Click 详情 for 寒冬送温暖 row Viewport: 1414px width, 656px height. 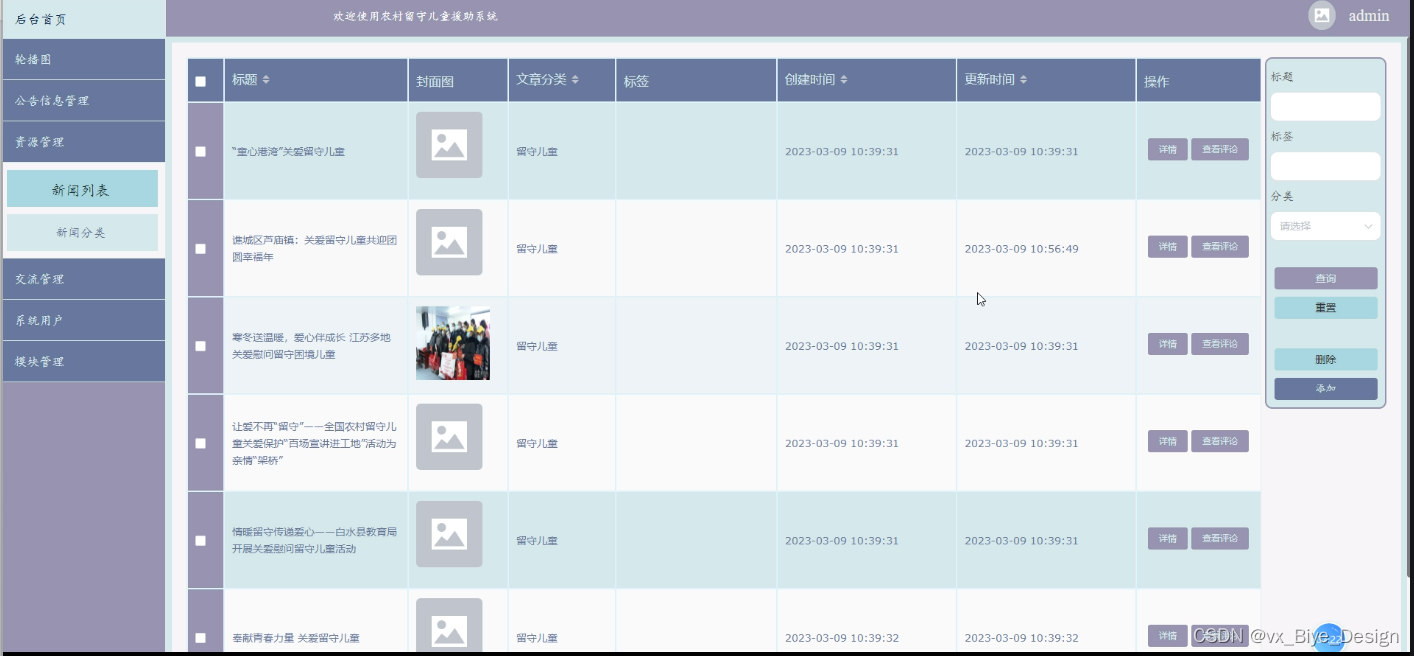coord(1167,344)
